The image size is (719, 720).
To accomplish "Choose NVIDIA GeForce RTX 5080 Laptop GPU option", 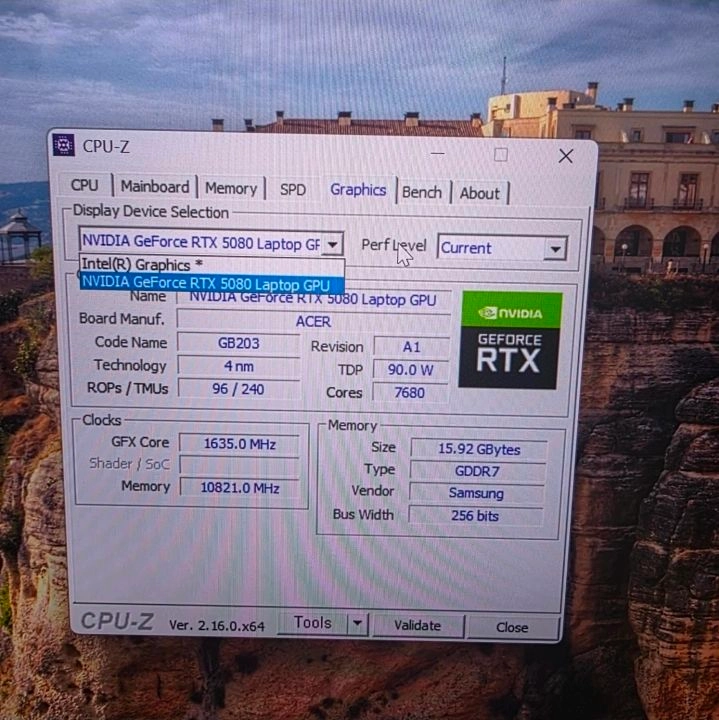I will pyautogui.click(x=212, y=283).
